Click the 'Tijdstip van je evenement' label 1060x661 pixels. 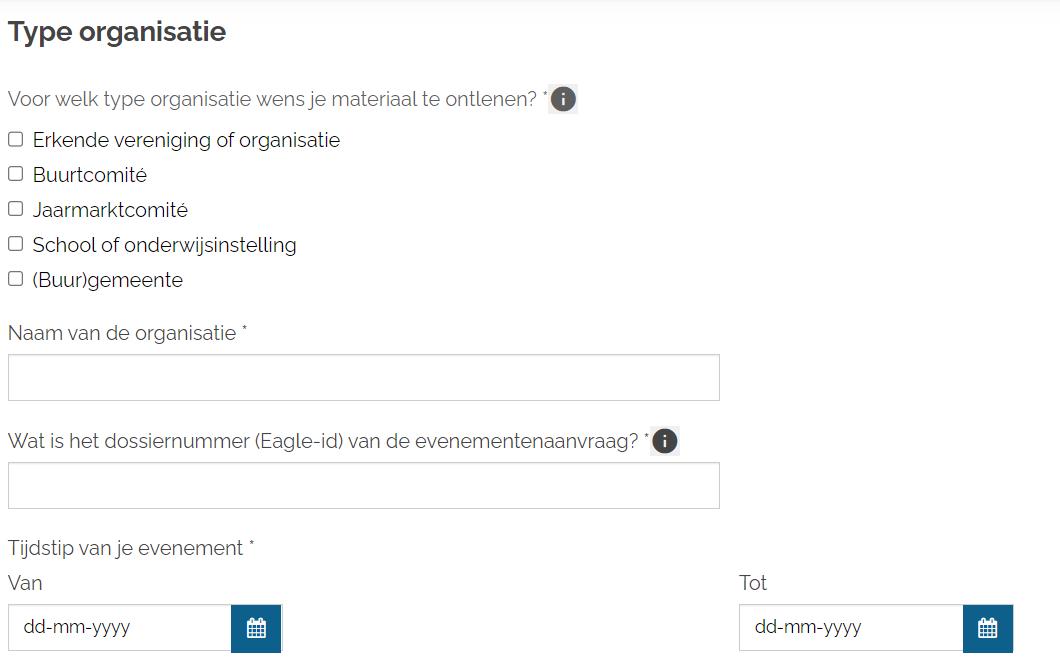(126, 548)
